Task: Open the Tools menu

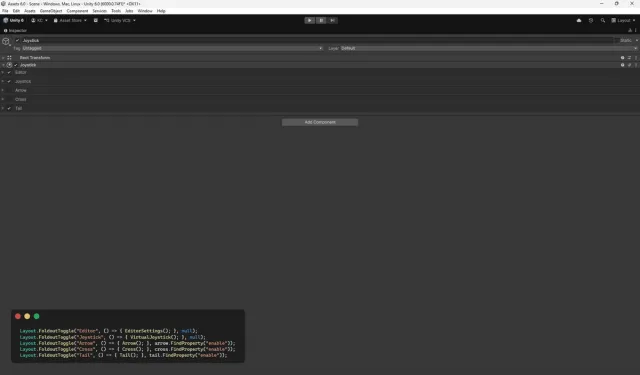Action: click(x=116, y=11)
